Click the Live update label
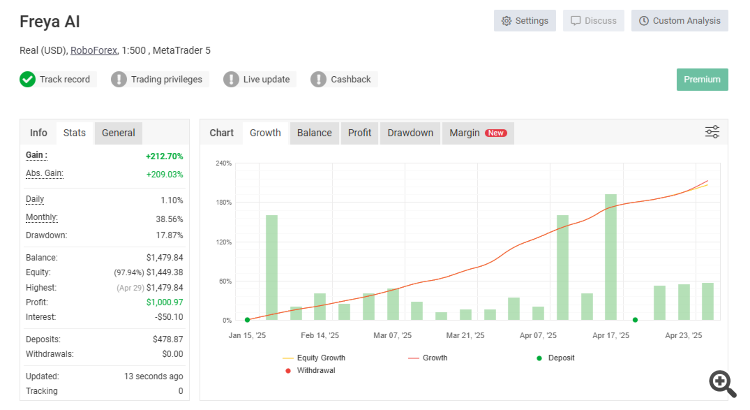This screenshot has height=410, width=750. click(266, 79)
